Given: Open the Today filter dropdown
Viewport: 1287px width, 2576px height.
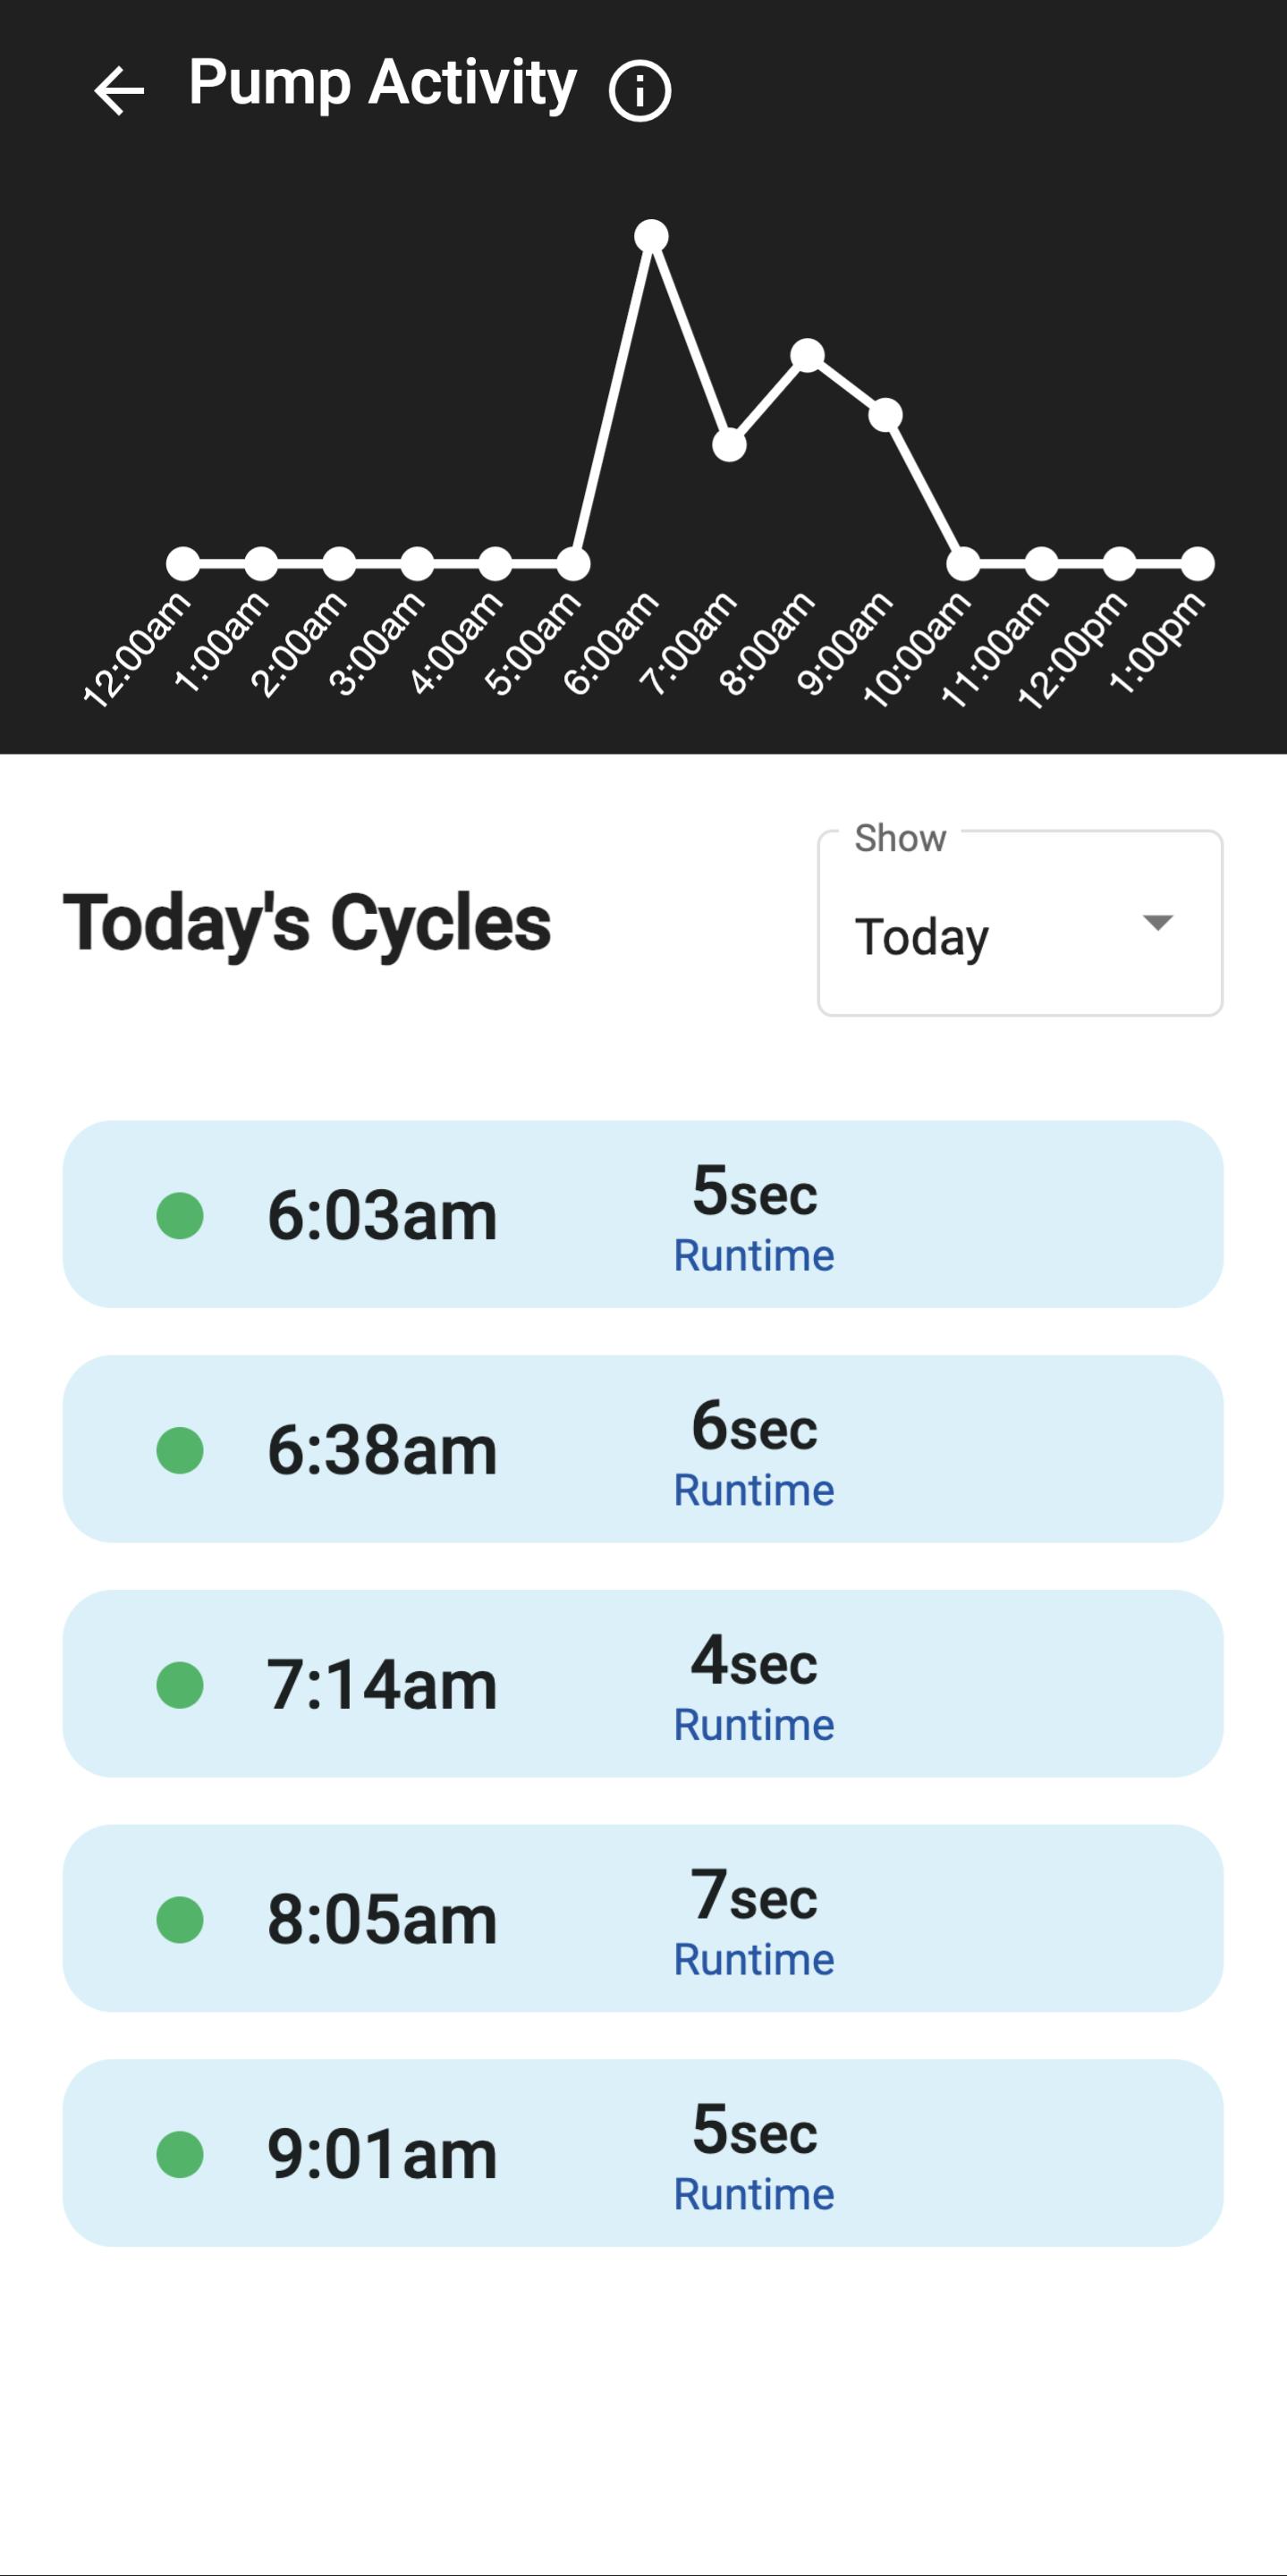Looking at the screenshot, I should (x=1019, y=924).
